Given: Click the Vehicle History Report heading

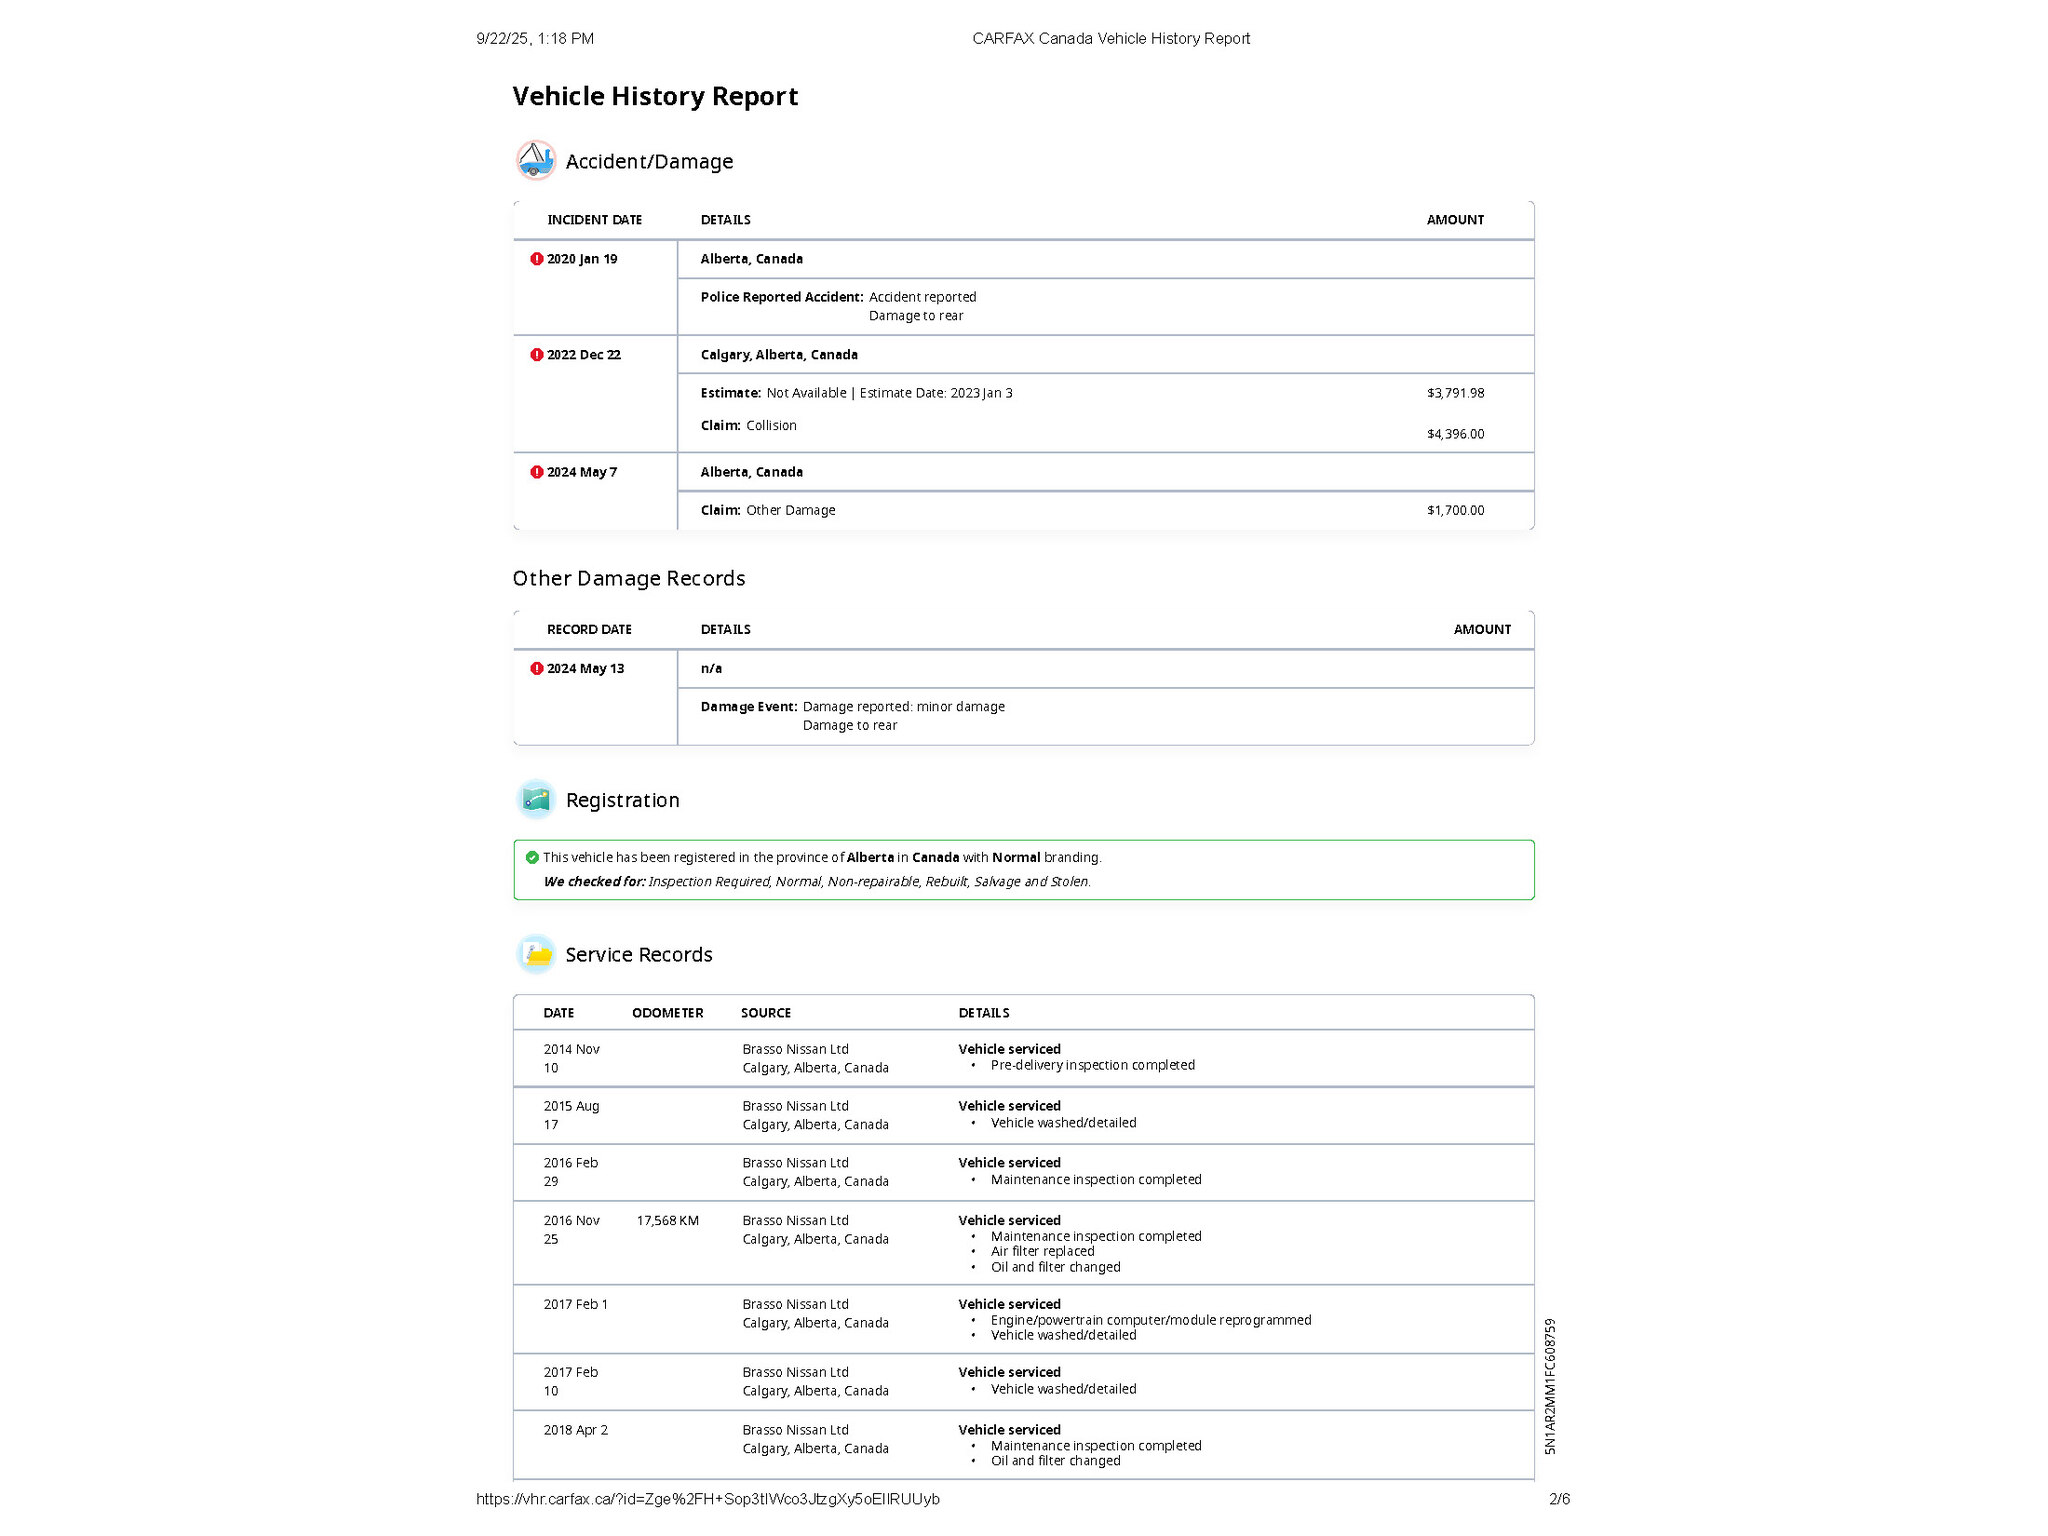Looking at the screenshot, I should 655,96.
